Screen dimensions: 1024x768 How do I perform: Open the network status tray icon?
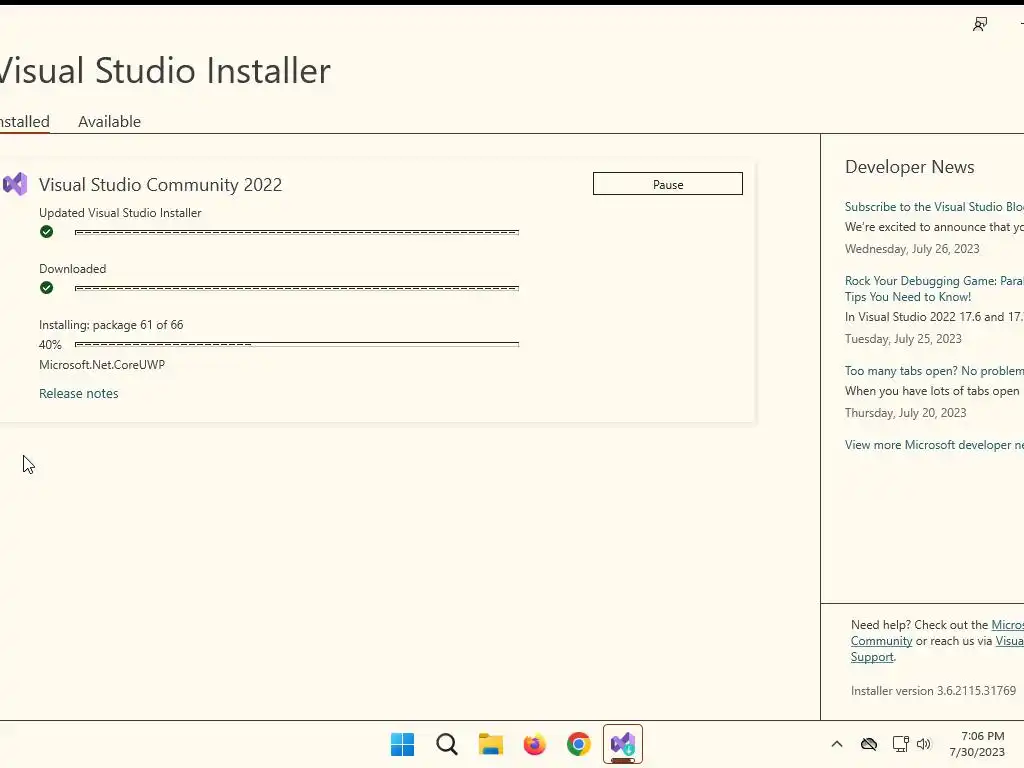pyautogui.click(x=901, y=744)
